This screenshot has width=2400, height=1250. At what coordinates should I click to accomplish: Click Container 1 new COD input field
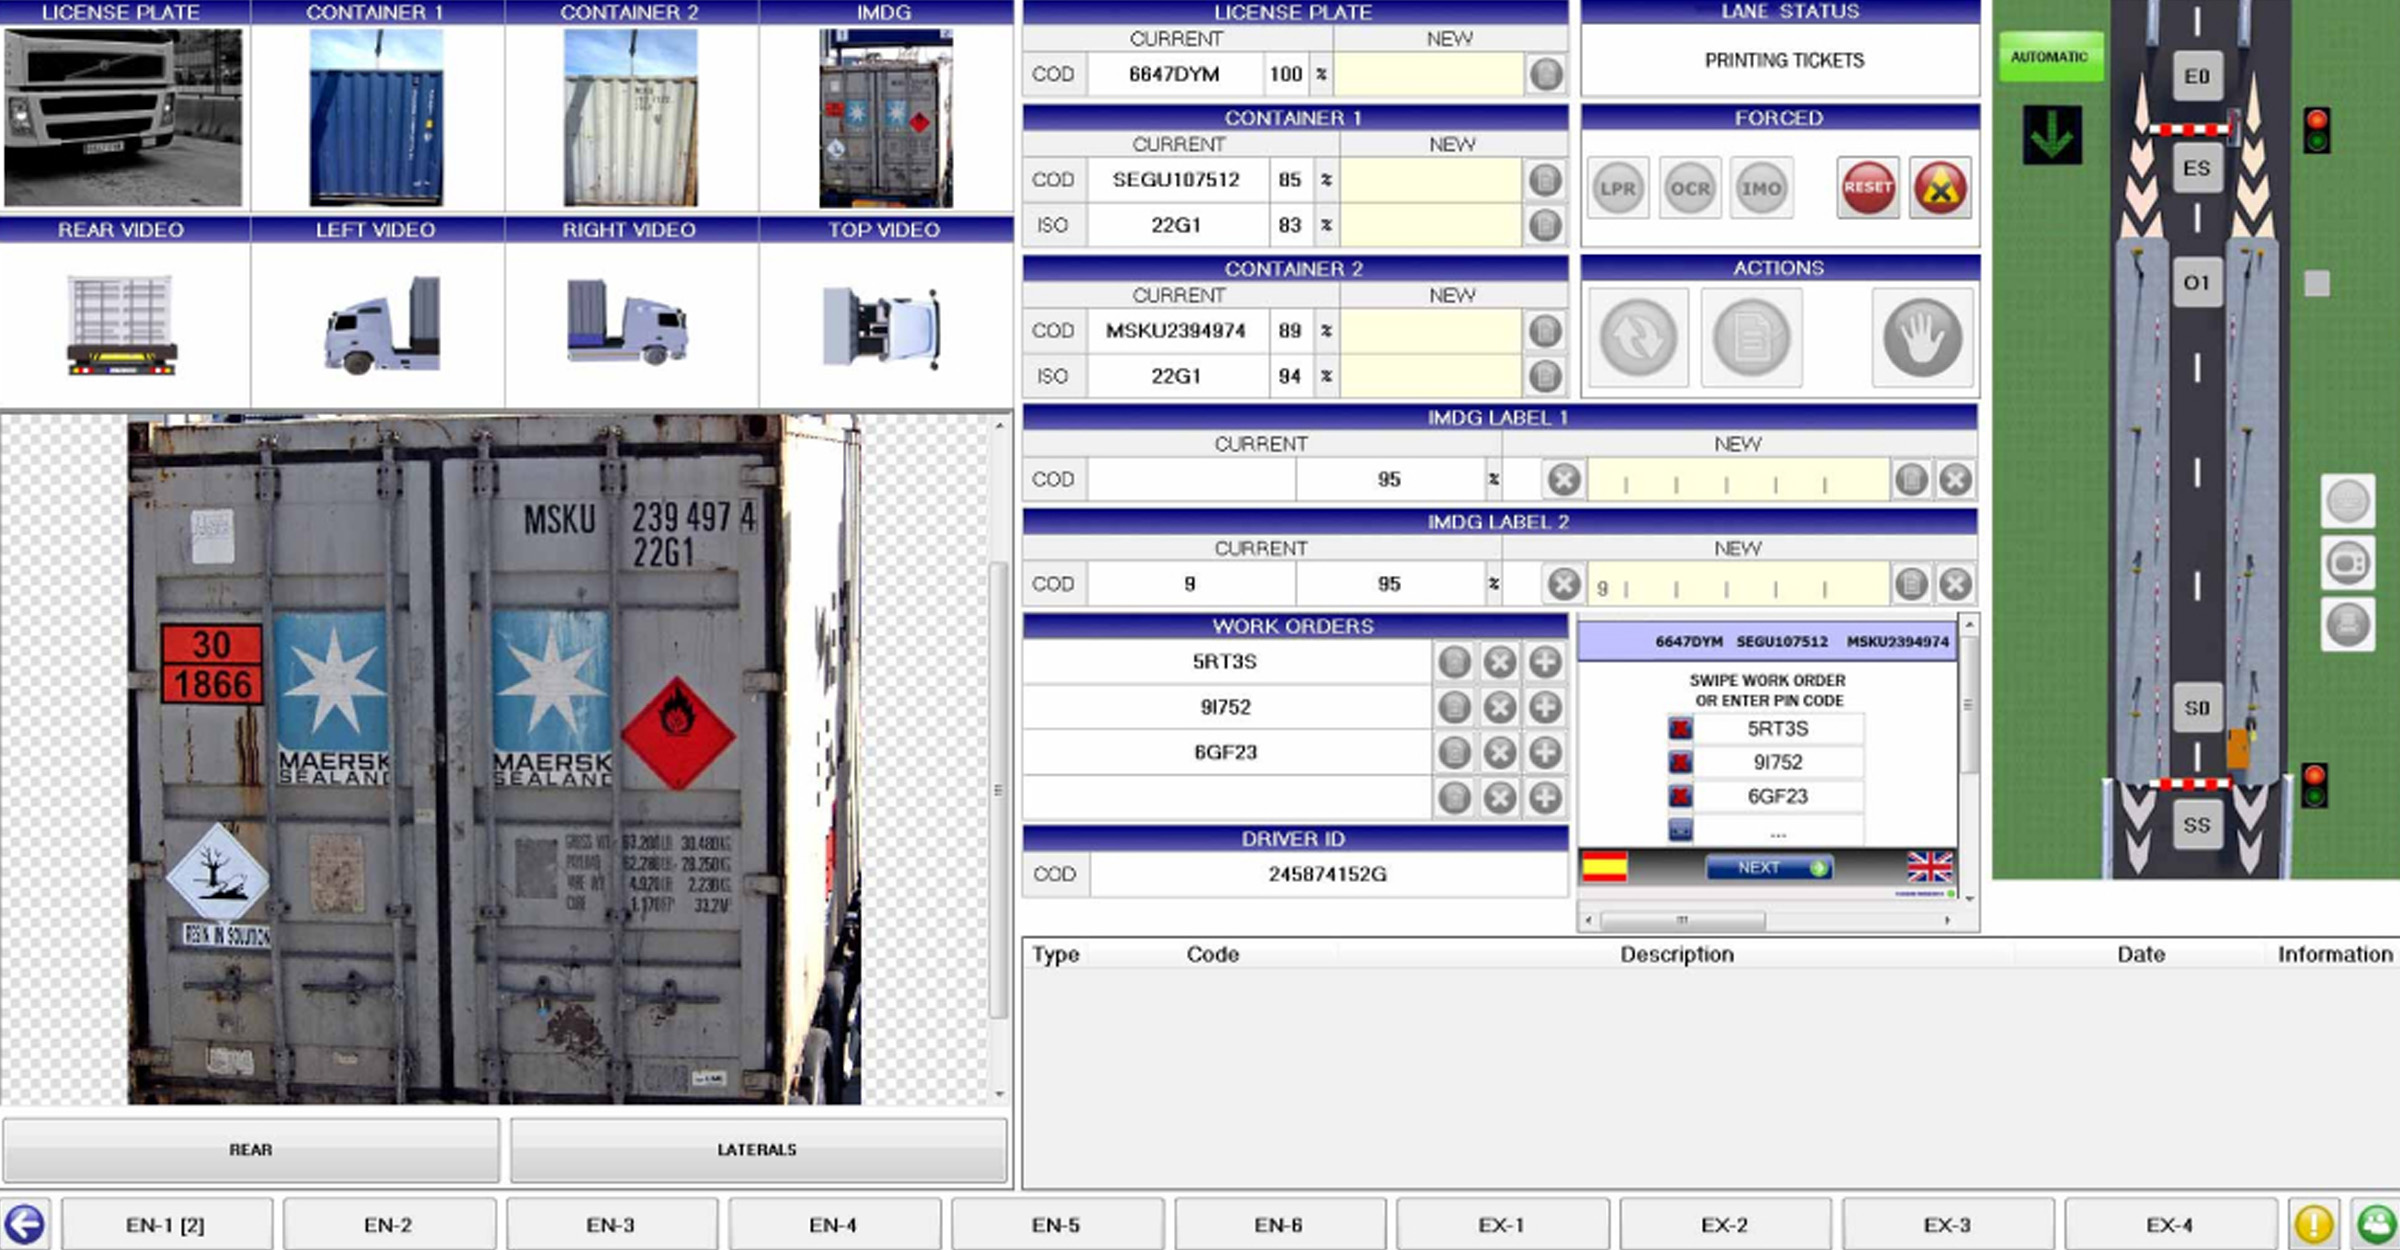[1431, 180]
